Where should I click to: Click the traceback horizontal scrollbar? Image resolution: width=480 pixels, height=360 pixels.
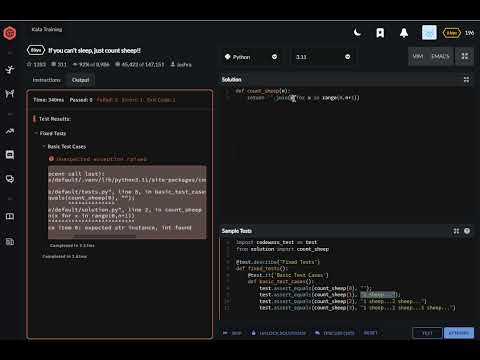(104, 236)
